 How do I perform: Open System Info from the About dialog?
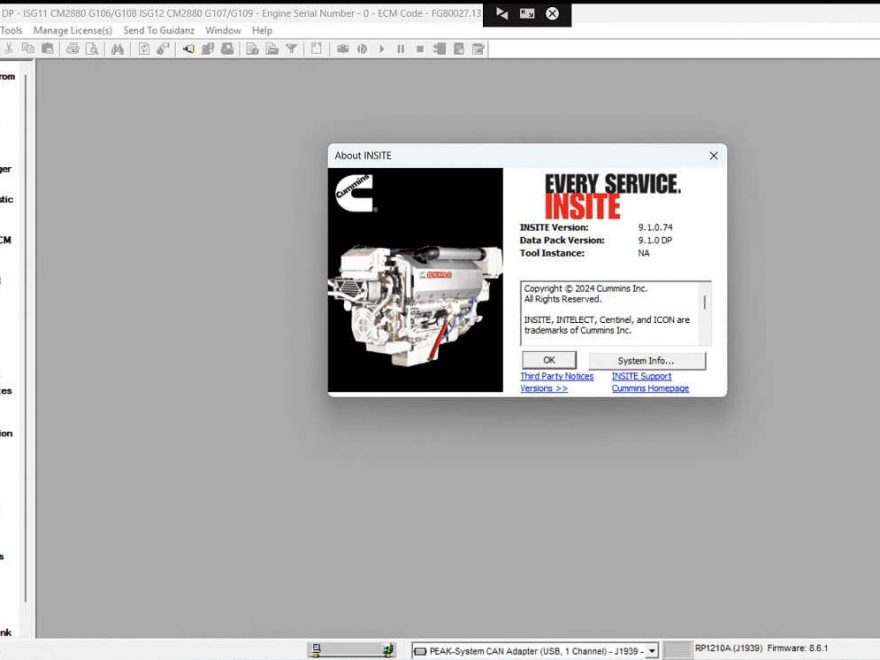click(x=647, y=360)
